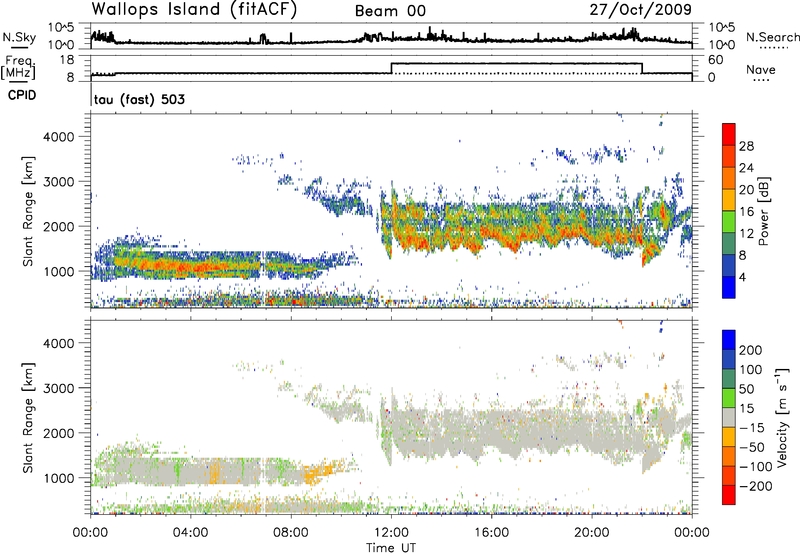Pick the red bottom segment of Velocity colorbar
The height and width of the screenshot is (554, 800).
click(729, 495)
